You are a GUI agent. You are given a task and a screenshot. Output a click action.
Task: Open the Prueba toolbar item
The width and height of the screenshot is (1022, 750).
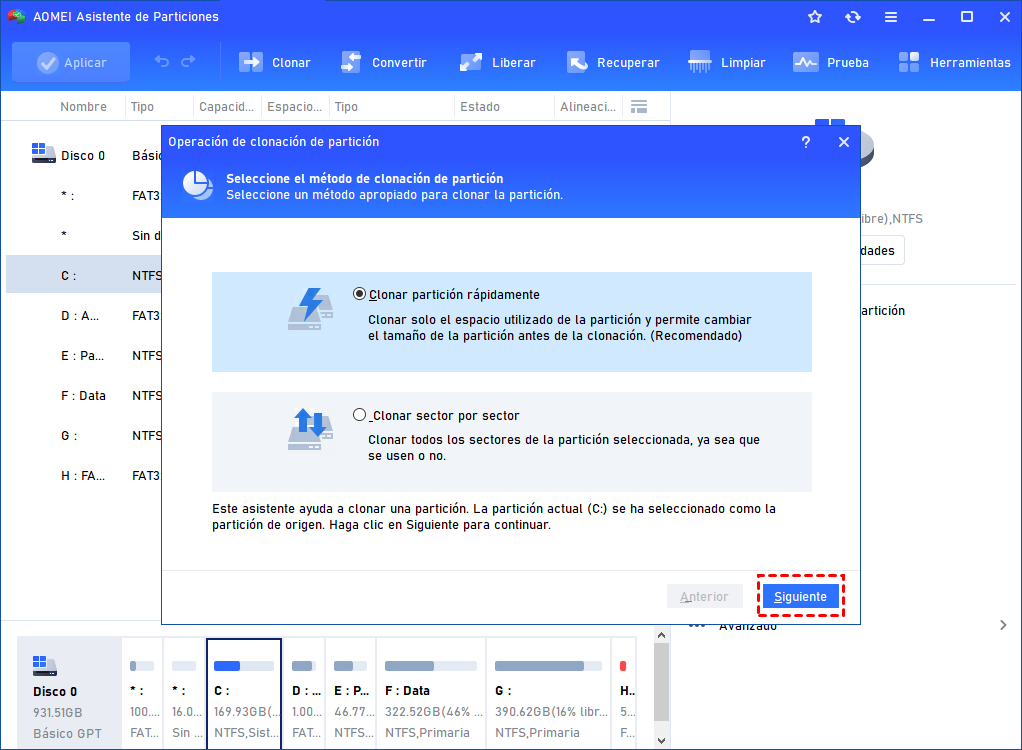coord(831,63)
